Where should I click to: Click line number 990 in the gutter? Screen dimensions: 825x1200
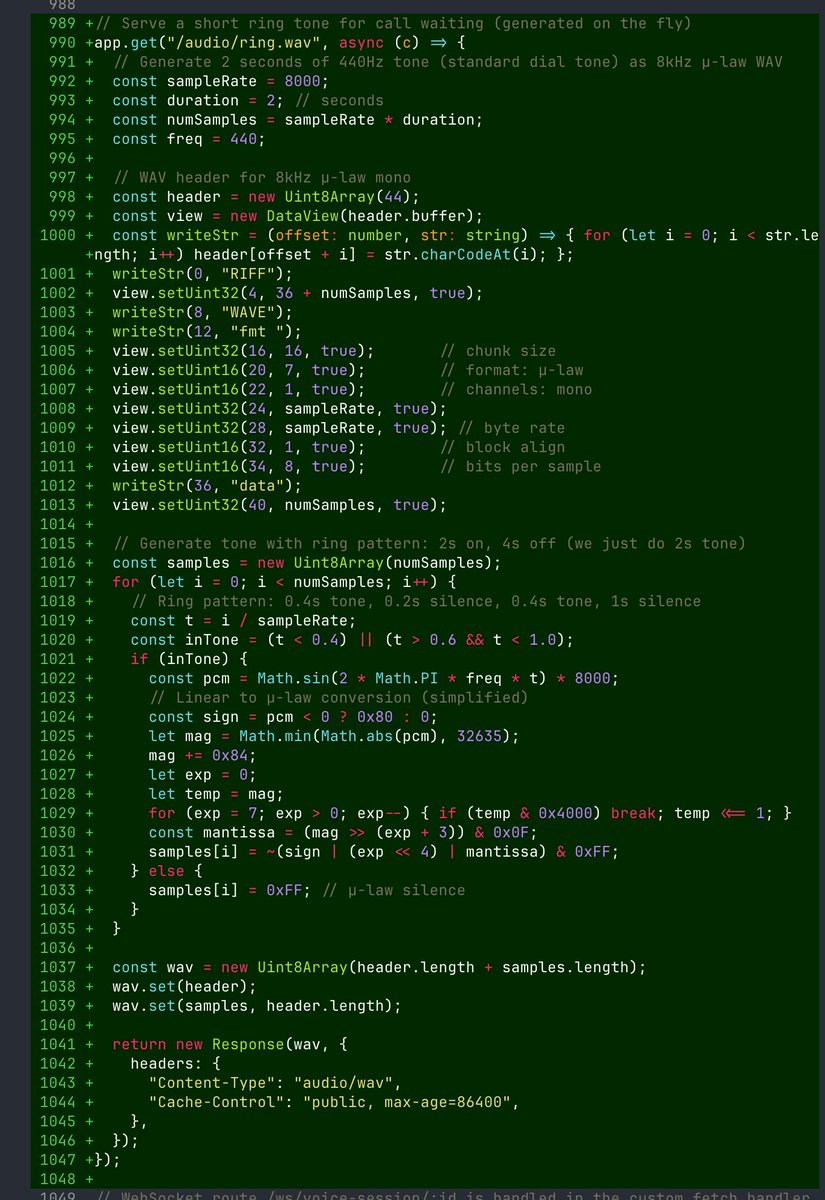pyautogui.click(x=61, y=43)
